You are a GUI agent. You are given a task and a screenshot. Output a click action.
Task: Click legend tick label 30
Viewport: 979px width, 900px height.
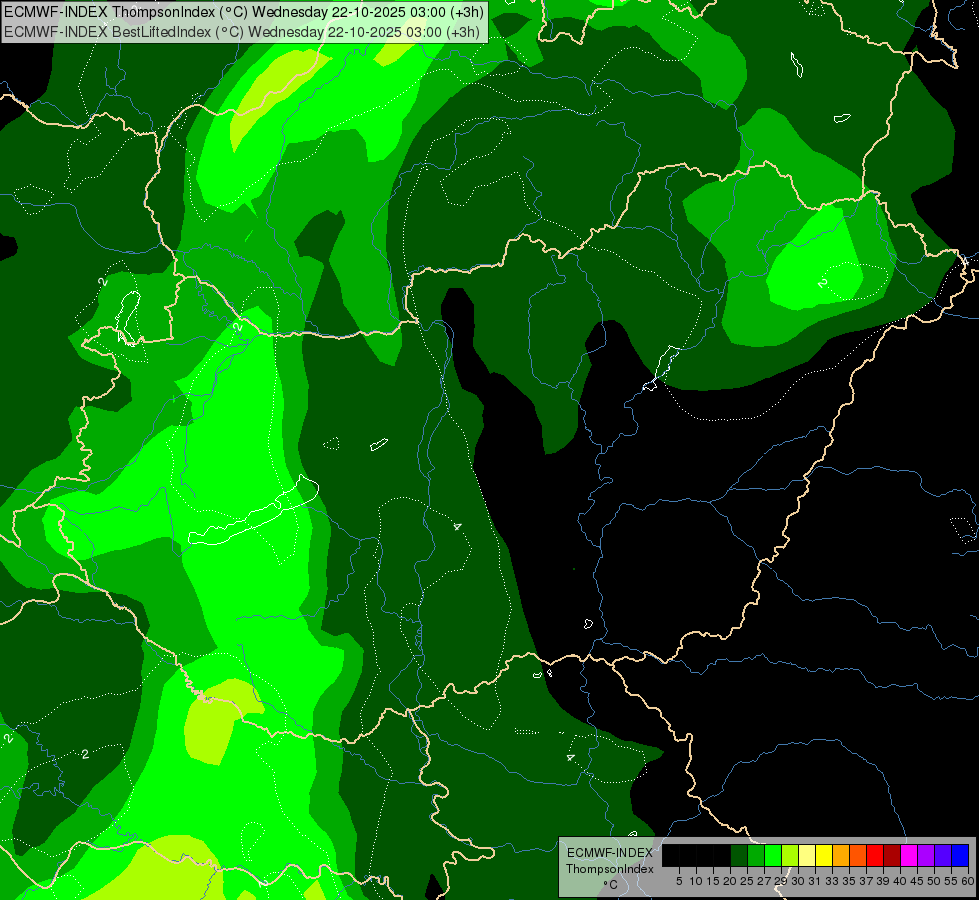click(x=798, y=881)
